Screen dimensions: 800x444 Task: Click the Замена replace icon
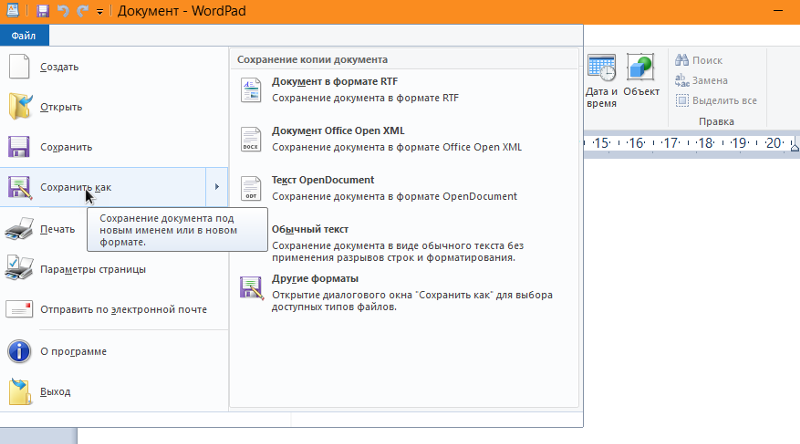682,80
